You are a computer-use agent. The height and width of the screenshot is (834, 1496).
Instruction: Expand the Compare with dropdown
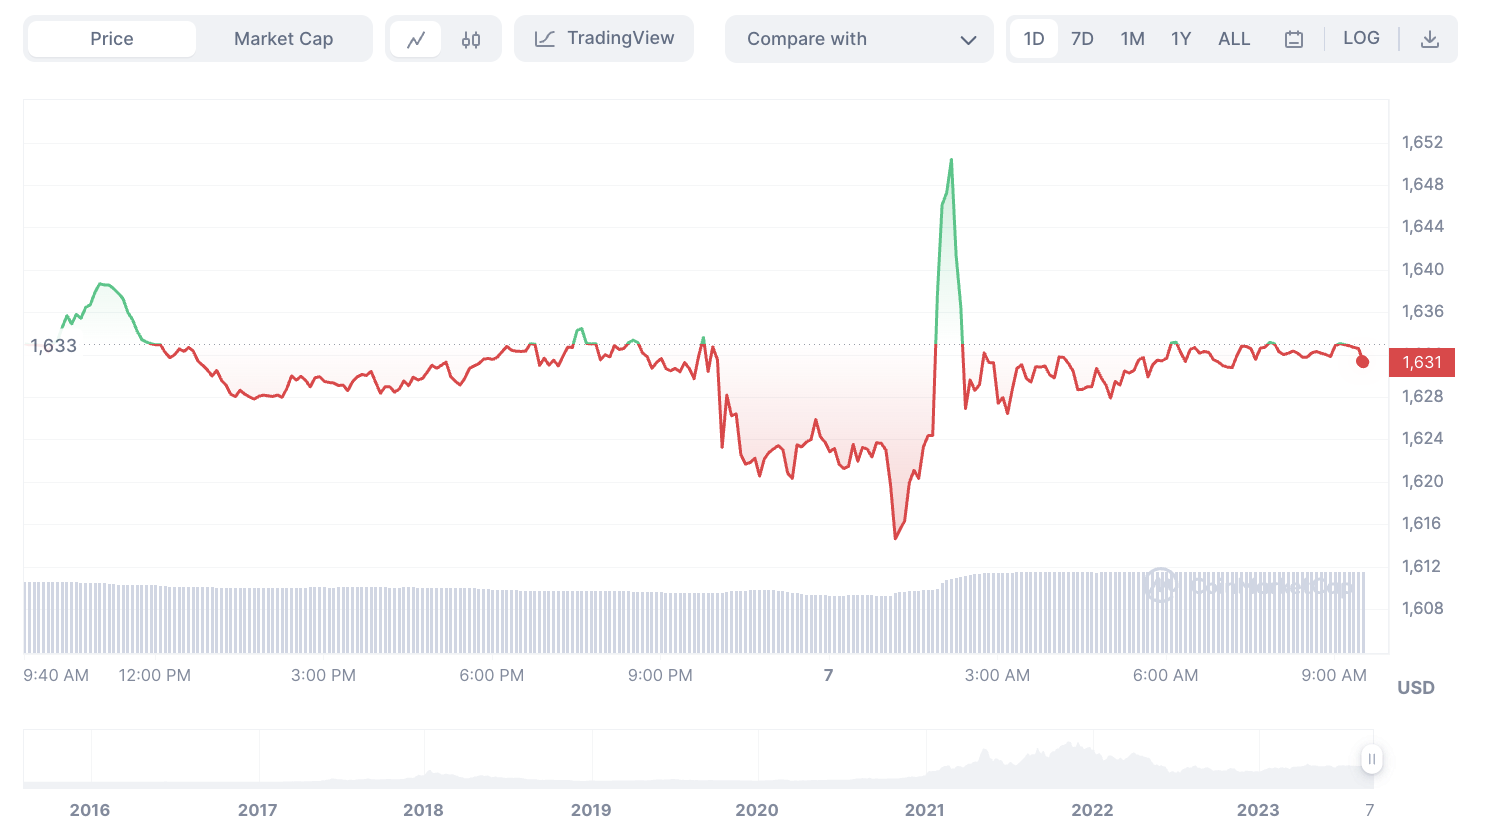[858, 39]
